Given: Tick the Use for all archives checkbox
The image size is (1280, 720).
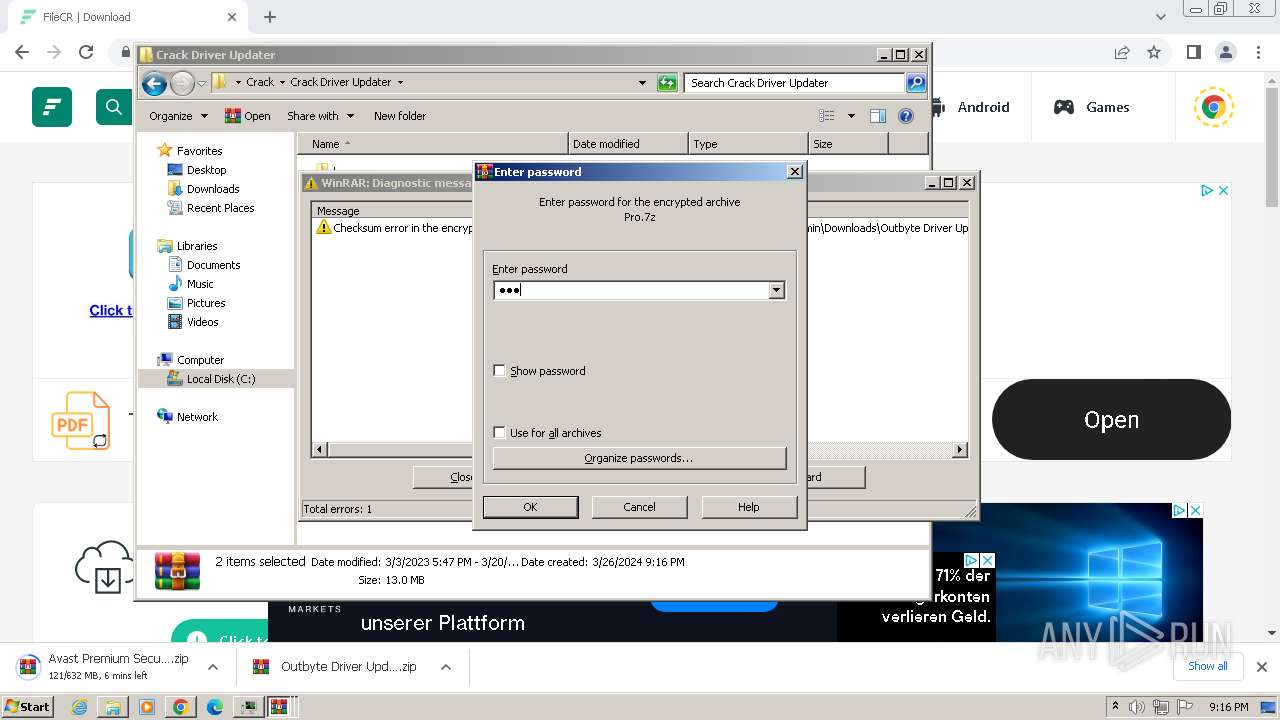Looking at the screenshot, I should (499, 433).
